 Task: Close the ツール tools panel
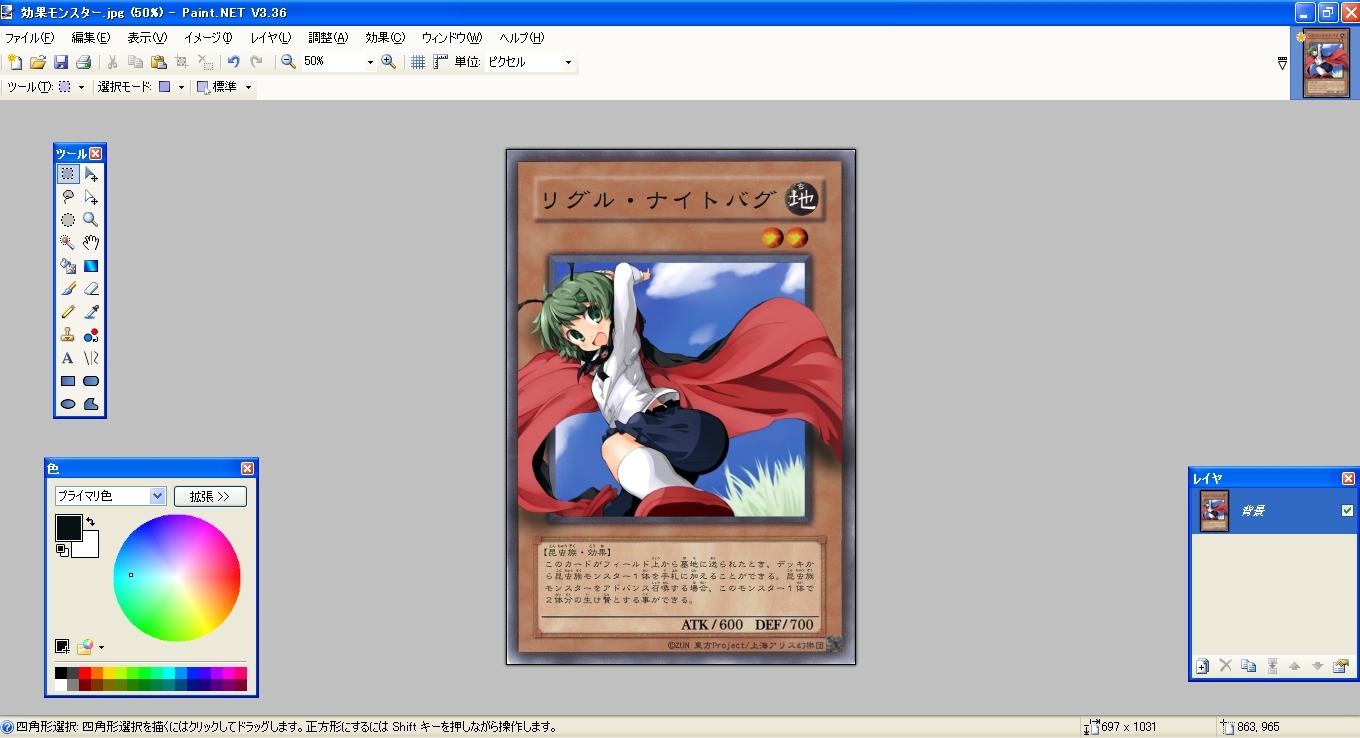96,153
